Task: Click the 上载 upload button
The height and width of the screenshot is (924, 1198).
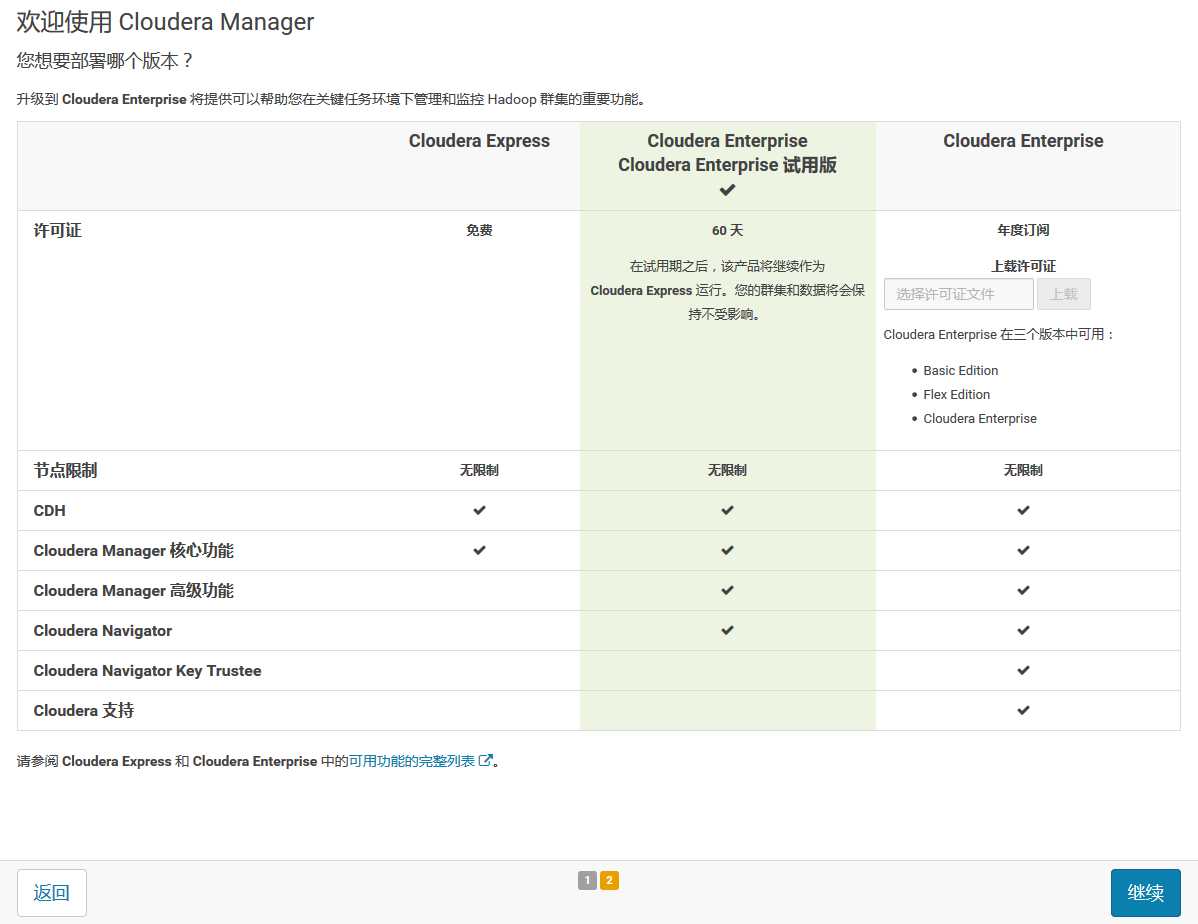Action: [1064, 294]
